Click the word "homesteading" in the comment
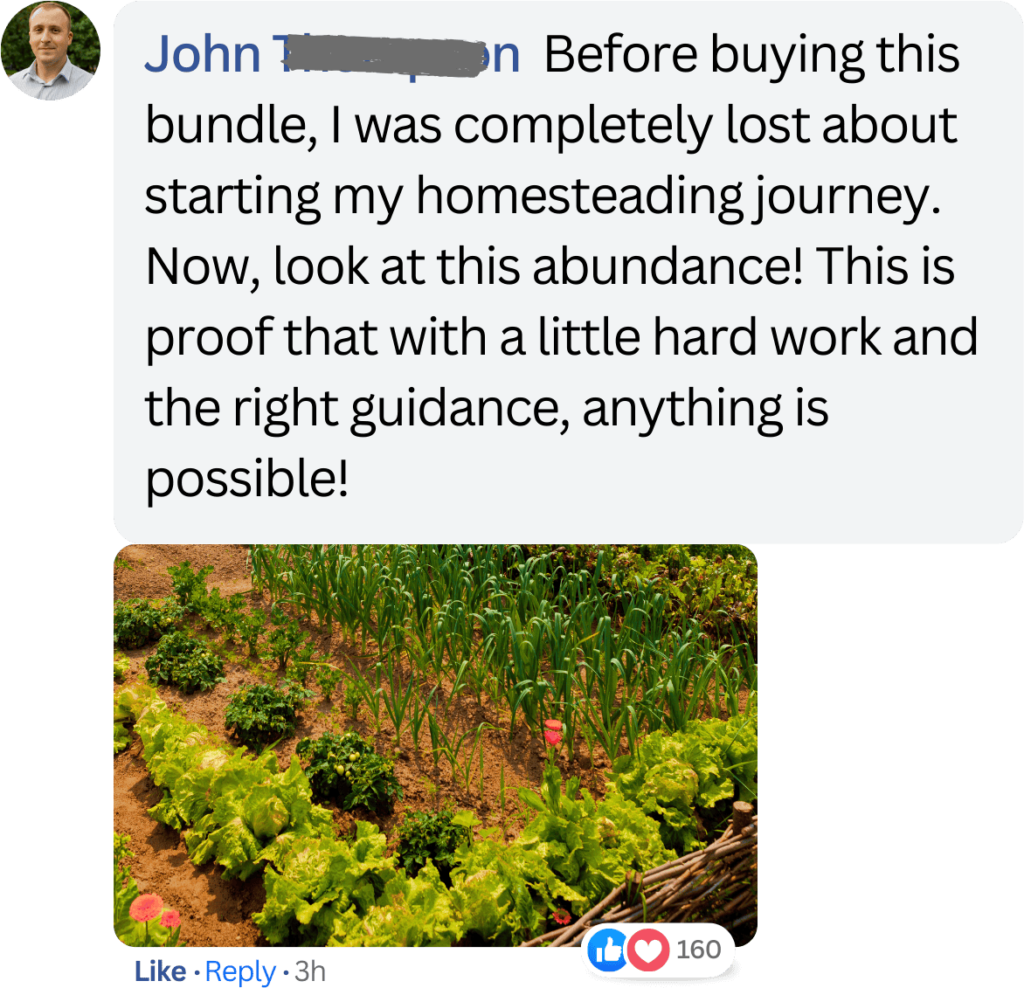Image resolution: width=1024 pixels, height=988 pixels. pos(580,196)
